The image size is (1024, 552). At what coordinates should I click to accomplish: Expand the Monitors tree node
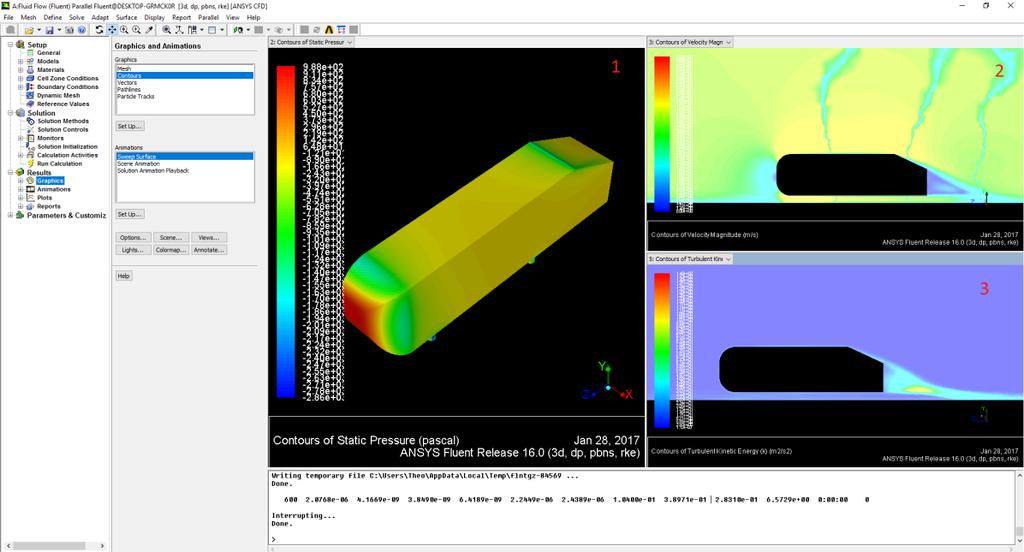[20, 138]
